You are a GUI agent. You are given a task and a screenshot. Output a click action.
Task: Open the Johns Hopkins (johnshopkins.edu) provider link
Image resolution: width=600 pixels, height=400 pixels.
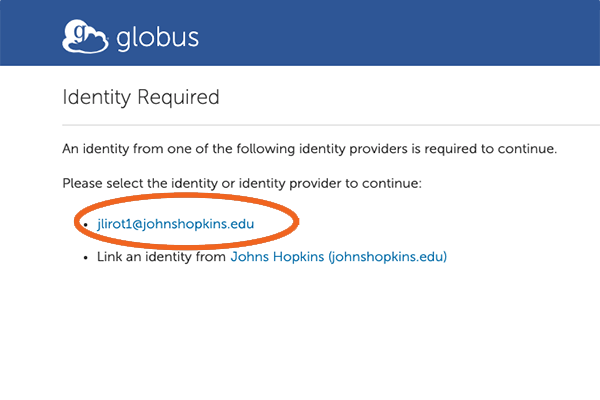pyautogui.click(x=339, y=256)
